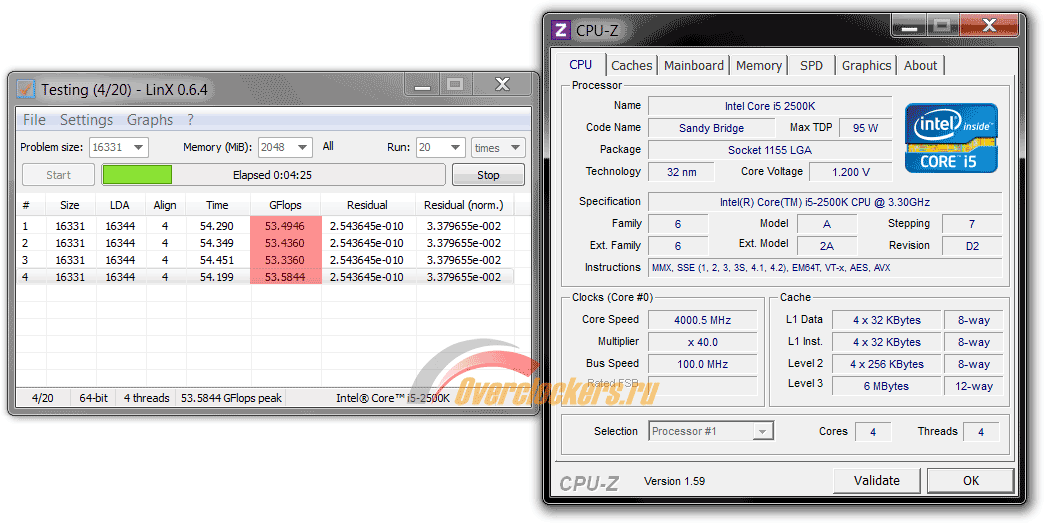This screenshot has height=524, width=1045.
Task: Click the Stop button in LinX
Action: pyautogui.click(x=488, y=175)
